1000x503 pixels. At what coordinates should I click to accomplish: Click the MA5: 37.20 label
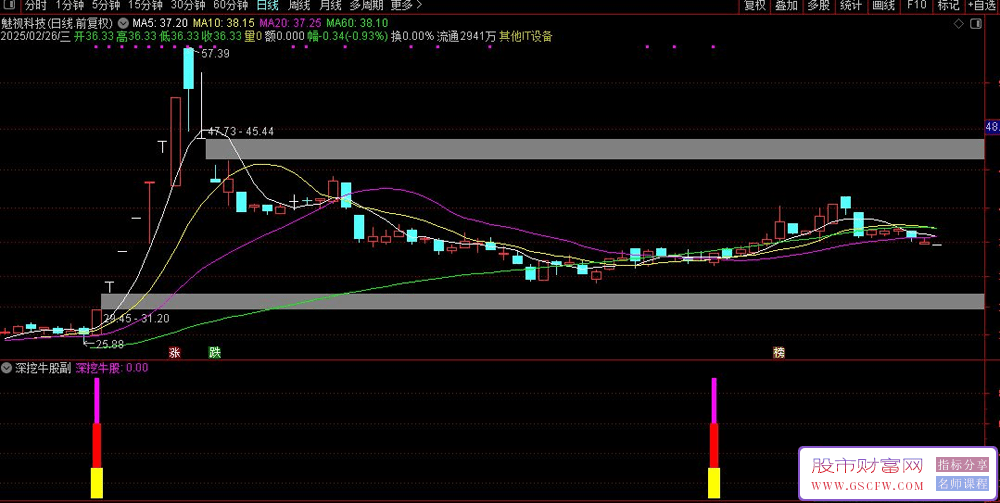coord(158,25)
